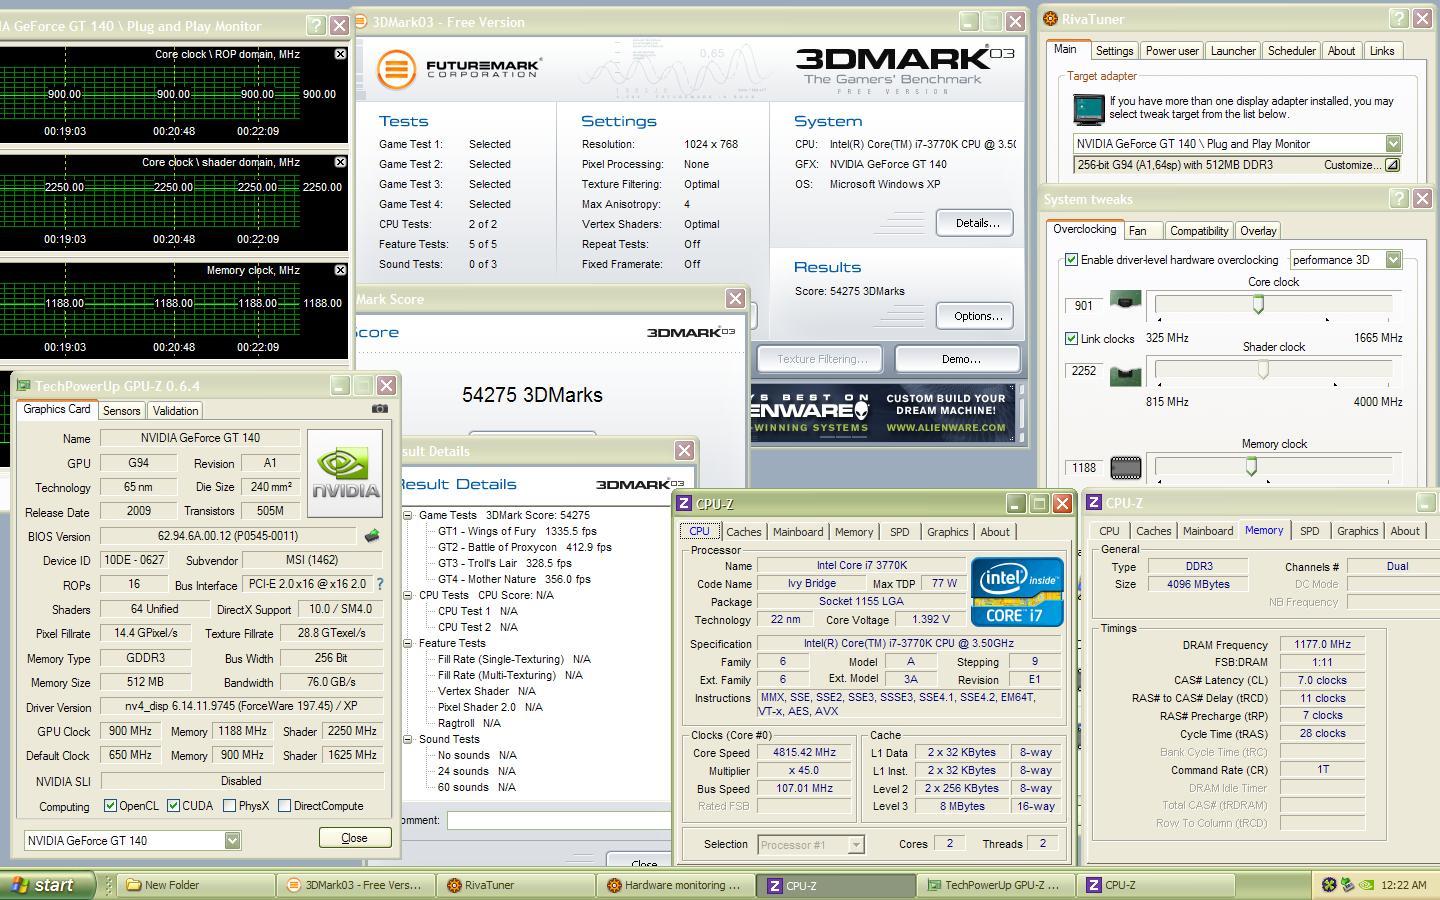Open the CPU-Z processor selection dropdown
1440x900 pixels.
(x=856, y=845)
